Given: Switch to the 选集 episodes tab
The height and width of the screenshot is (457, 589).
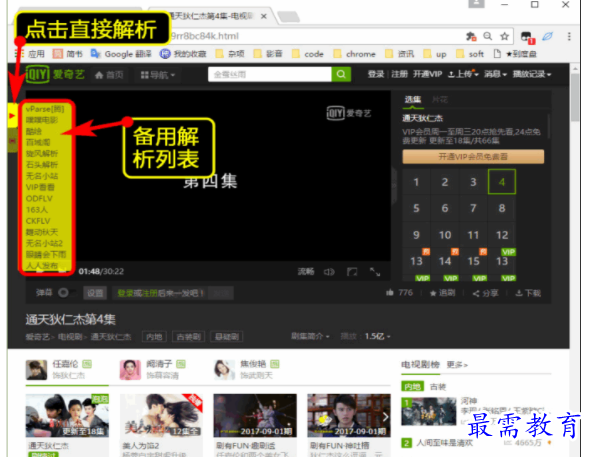Looking at the screenshot, I should [413, 100].
